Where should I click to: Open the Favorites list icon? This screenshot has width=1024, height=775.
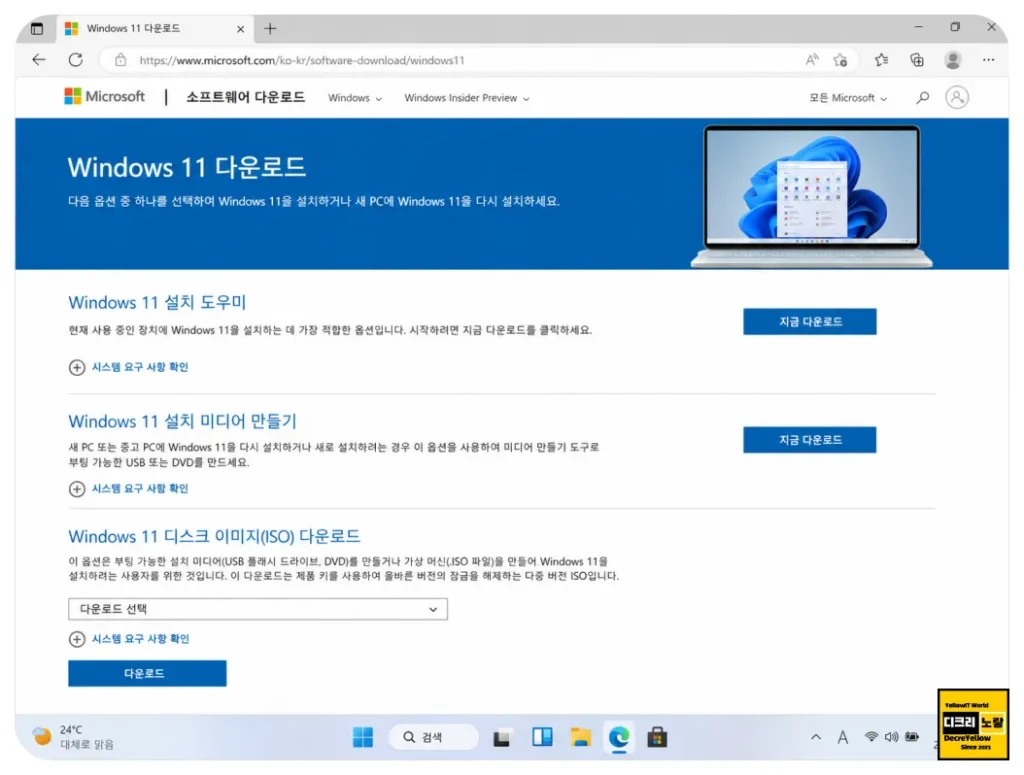pos(881,60)
